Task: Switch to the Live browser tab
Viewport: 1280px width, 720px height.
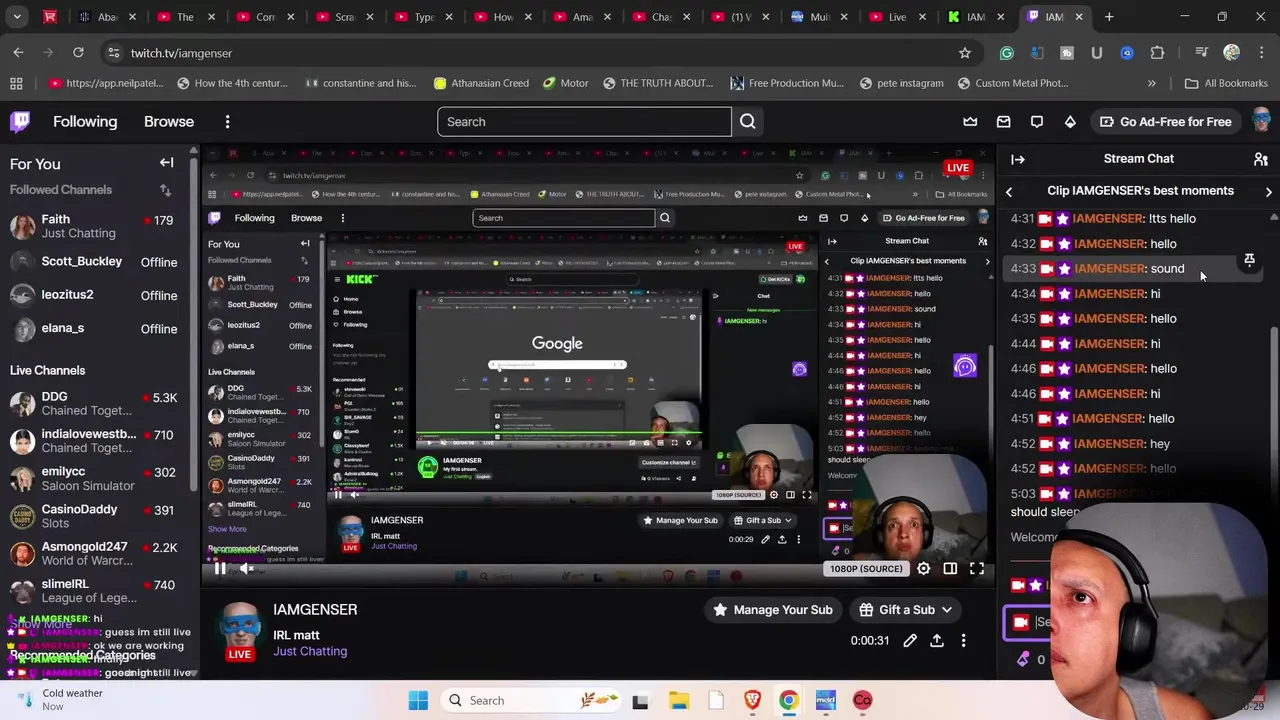Action: (x=898, y=17)
